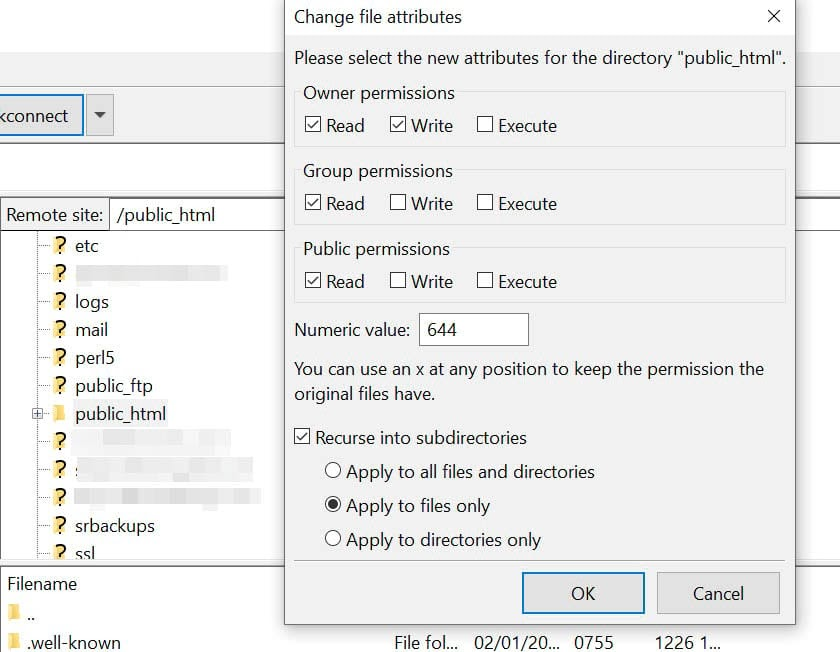Cancel the Change file attributes dialog
Image resolution: width=840 pixels, height=652 pixels.
(x=718, y=593)
